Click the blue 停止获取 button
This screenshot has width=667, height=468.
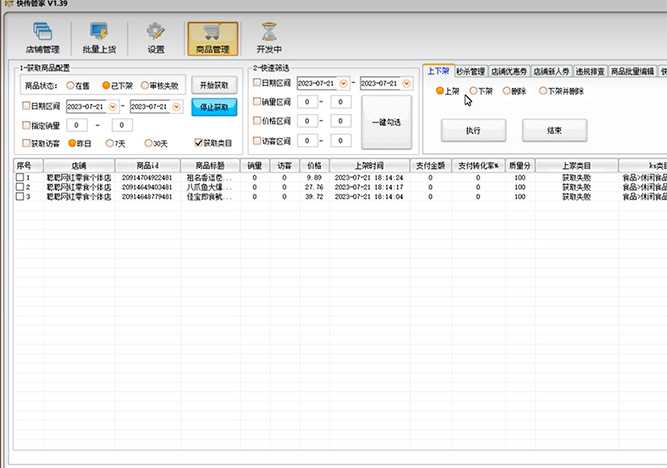point(214,107)
